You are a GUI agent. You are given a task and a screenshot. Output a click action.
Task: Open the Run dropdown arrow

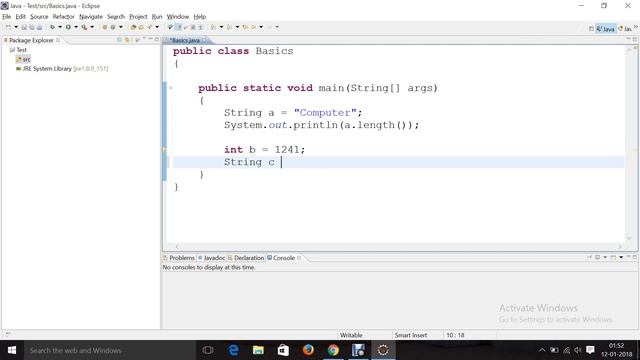pos(76,27)
